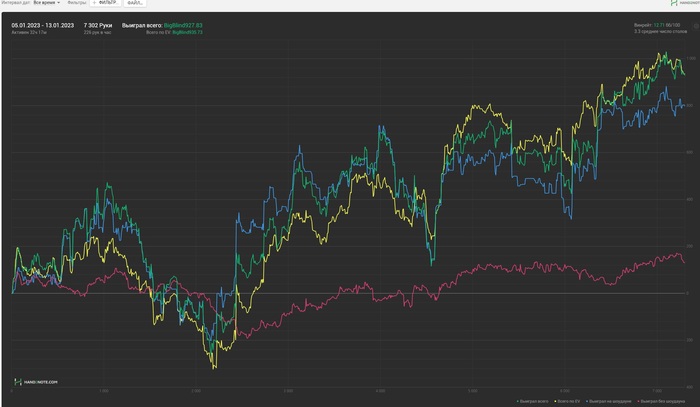
Task: Click the plus icon on the Фильтр button
Action: coord(94,3)
